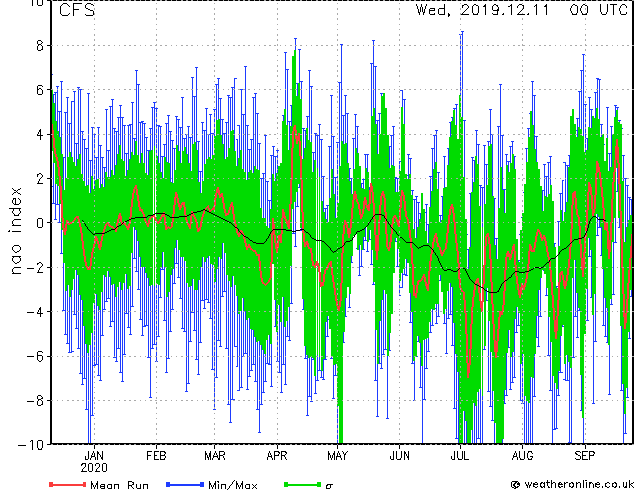
Task: Click the Mean Run legend label
Action: 119,485
